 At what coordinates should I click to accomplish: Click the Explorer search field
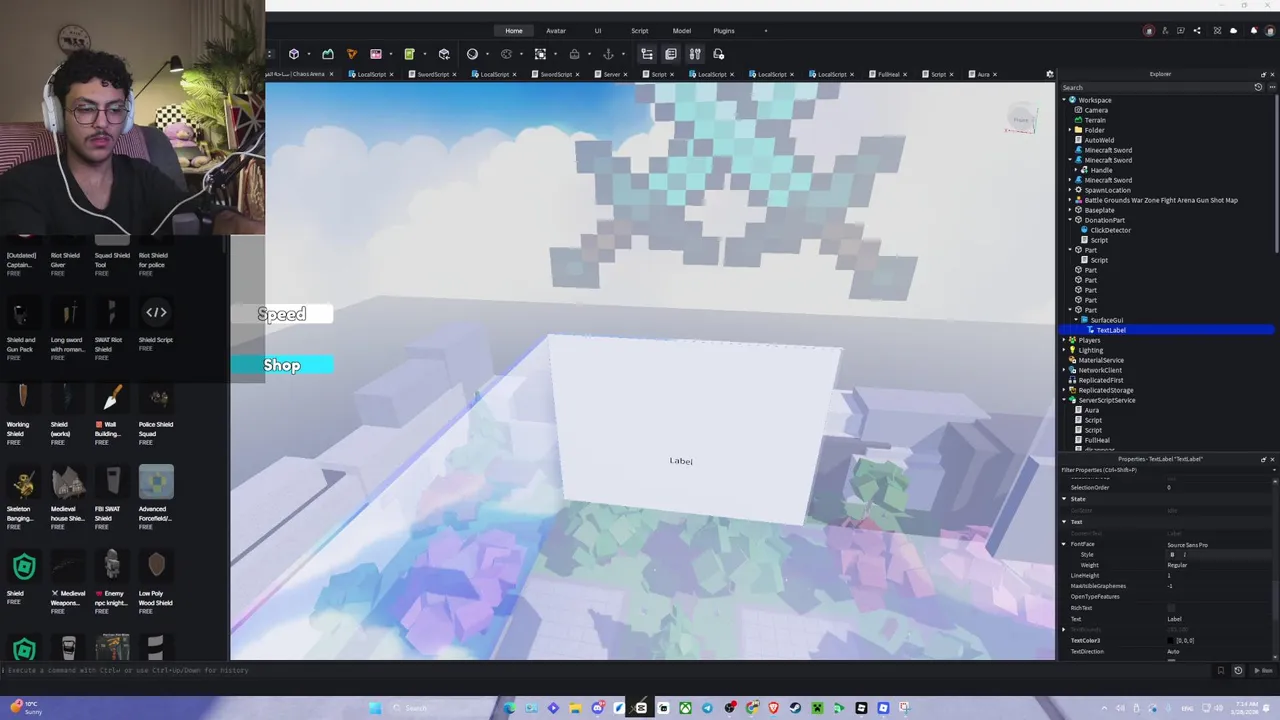[1155, 87]
